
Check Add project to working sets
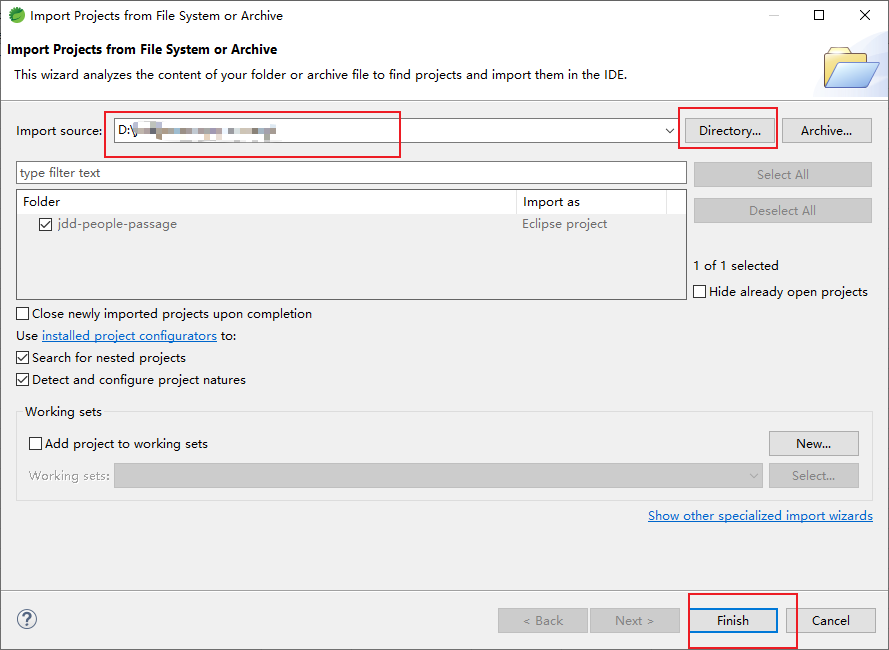[36, 444]
